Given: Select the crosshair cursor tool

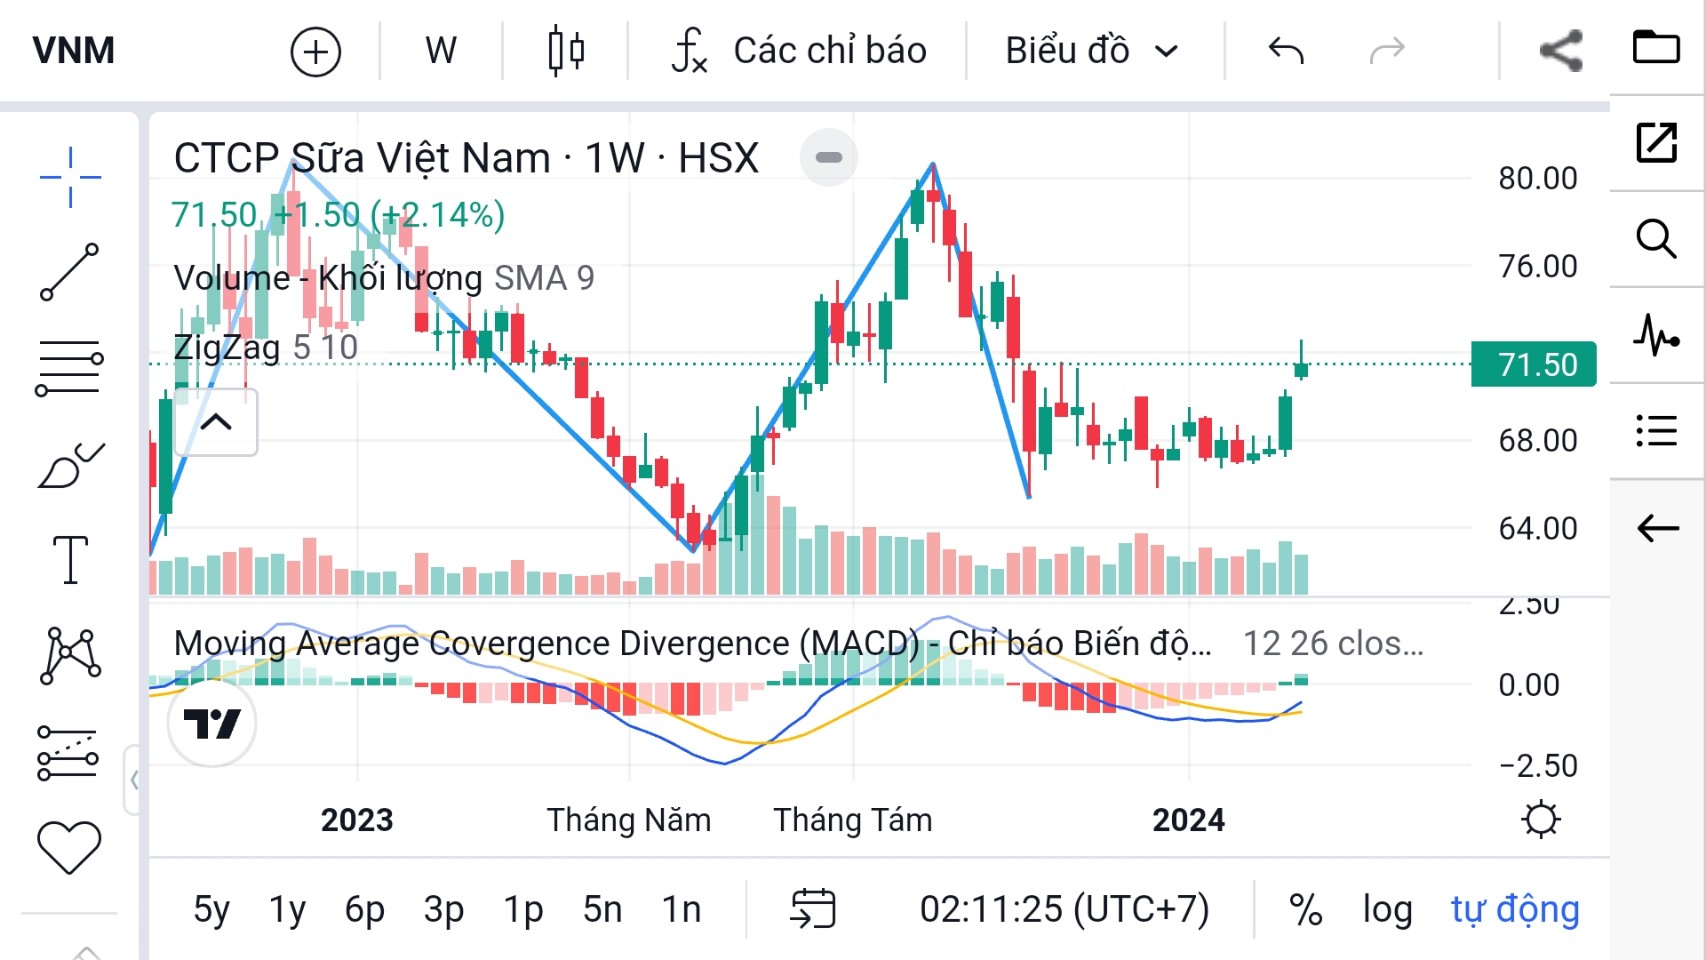Looking at the screenshot, I should (x=70, y=177).
